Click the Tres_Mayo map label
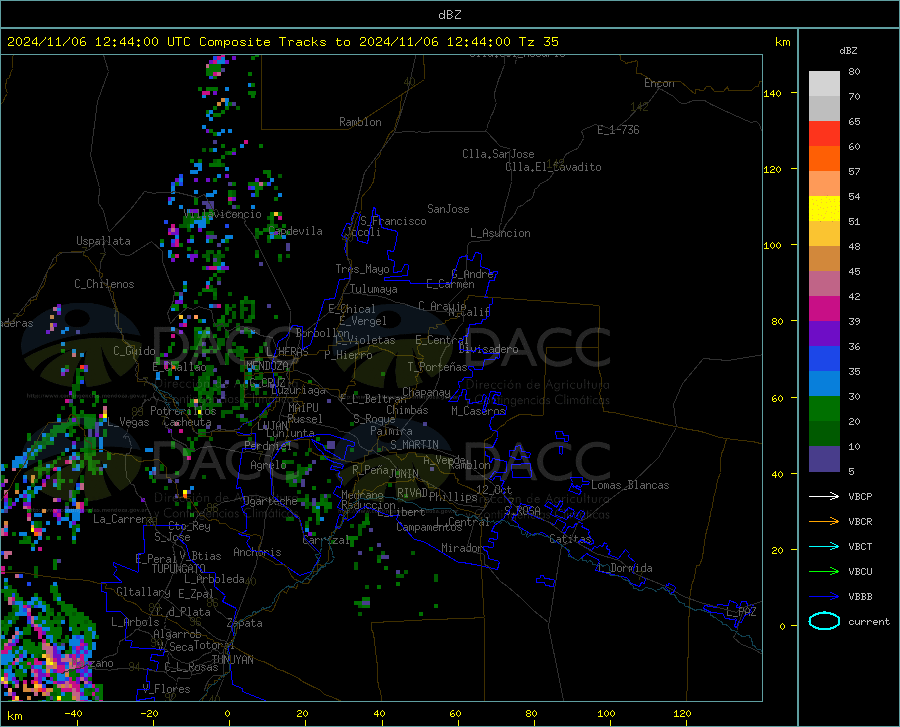Image resolution: width=900 pixels, height=727 pixels. tap(362, 269)
